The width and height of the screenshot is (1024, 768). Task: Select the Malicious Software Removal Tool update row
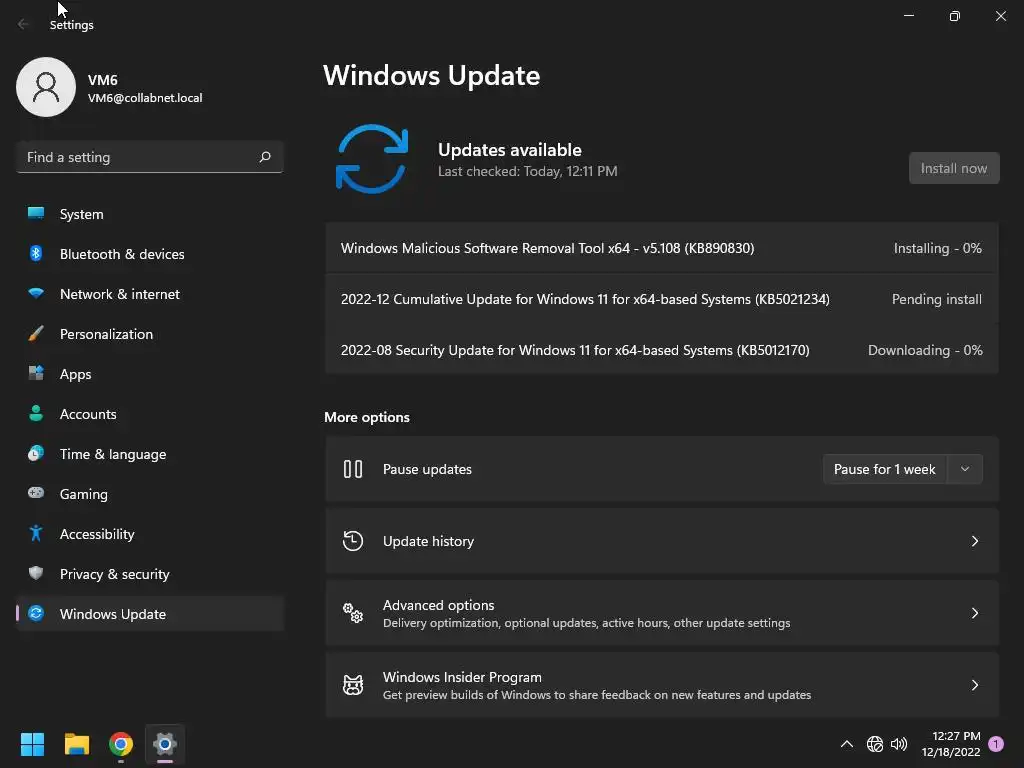662,248
